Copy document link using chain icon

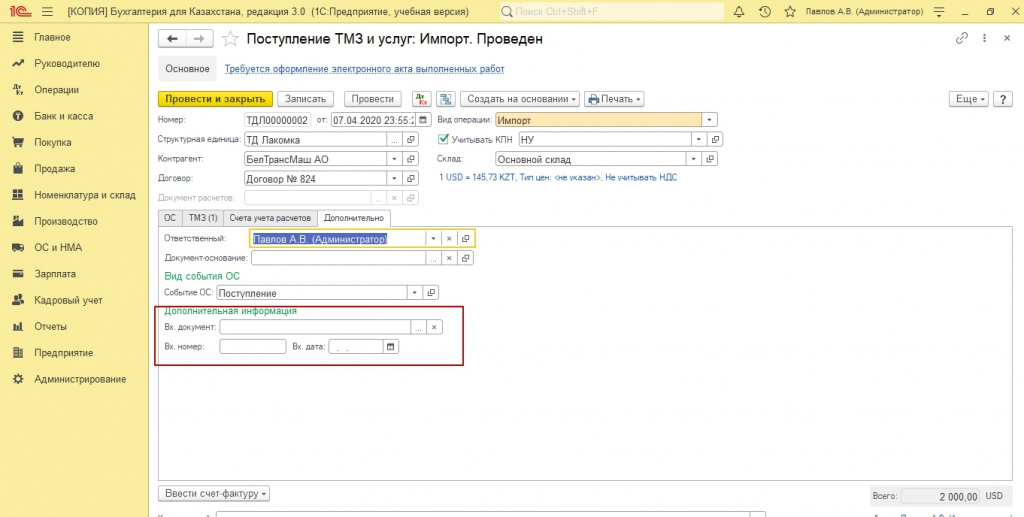962,38
